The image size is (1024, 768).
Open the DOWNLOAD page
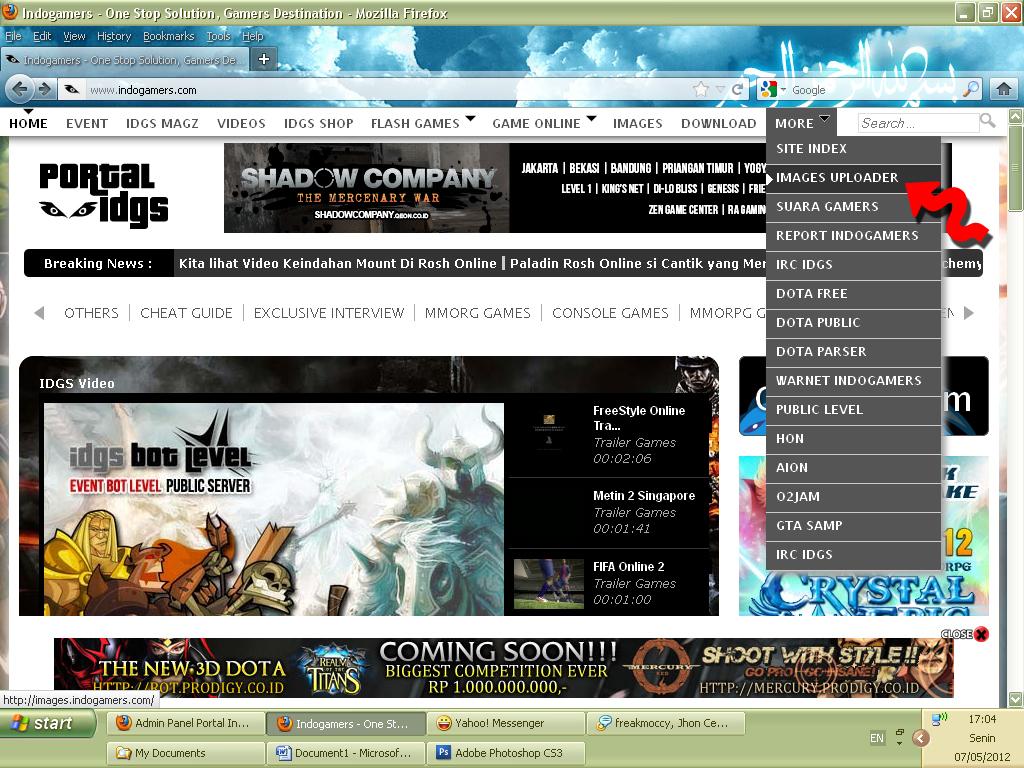(x=718, y=123)
